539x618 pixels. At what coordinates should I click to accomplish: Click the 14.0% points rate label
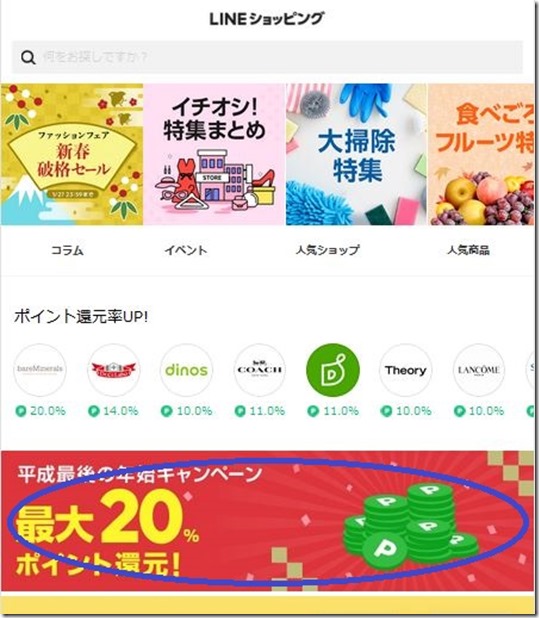pyautogui.click(x=113, y=411)
